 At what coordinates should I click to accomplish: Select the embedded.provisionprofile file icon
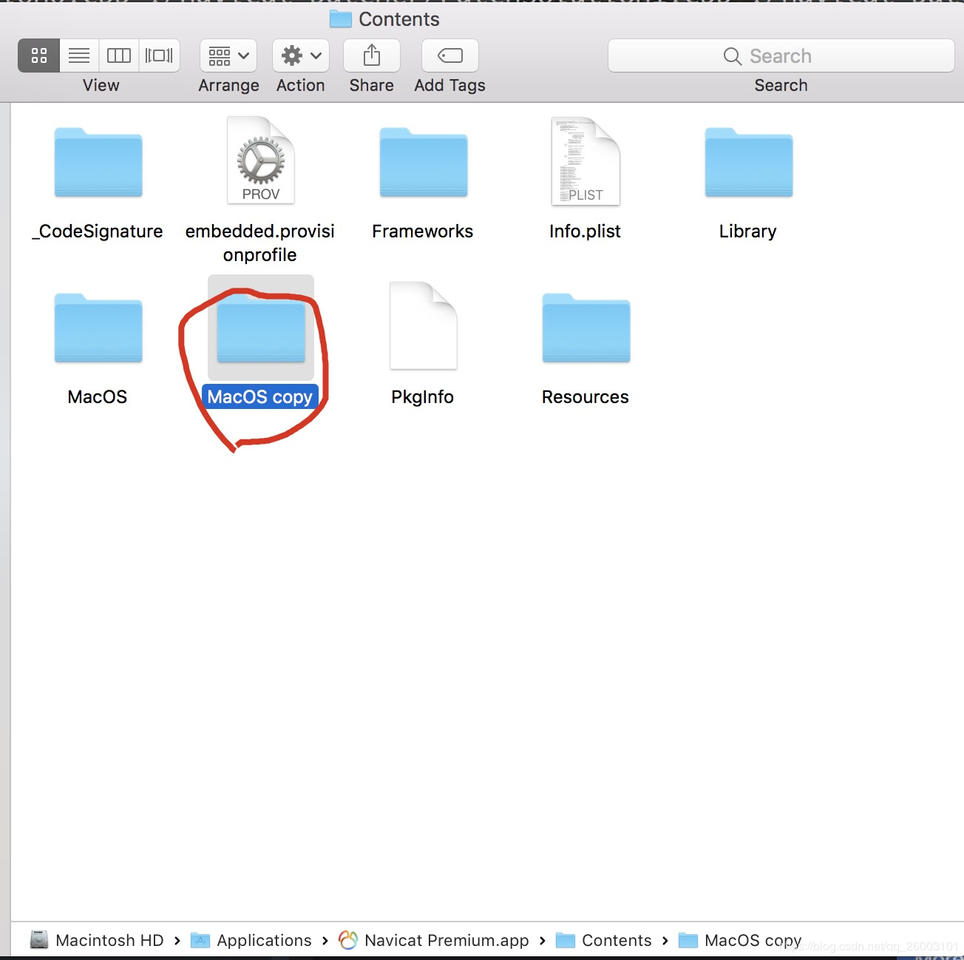click(261, 161)
